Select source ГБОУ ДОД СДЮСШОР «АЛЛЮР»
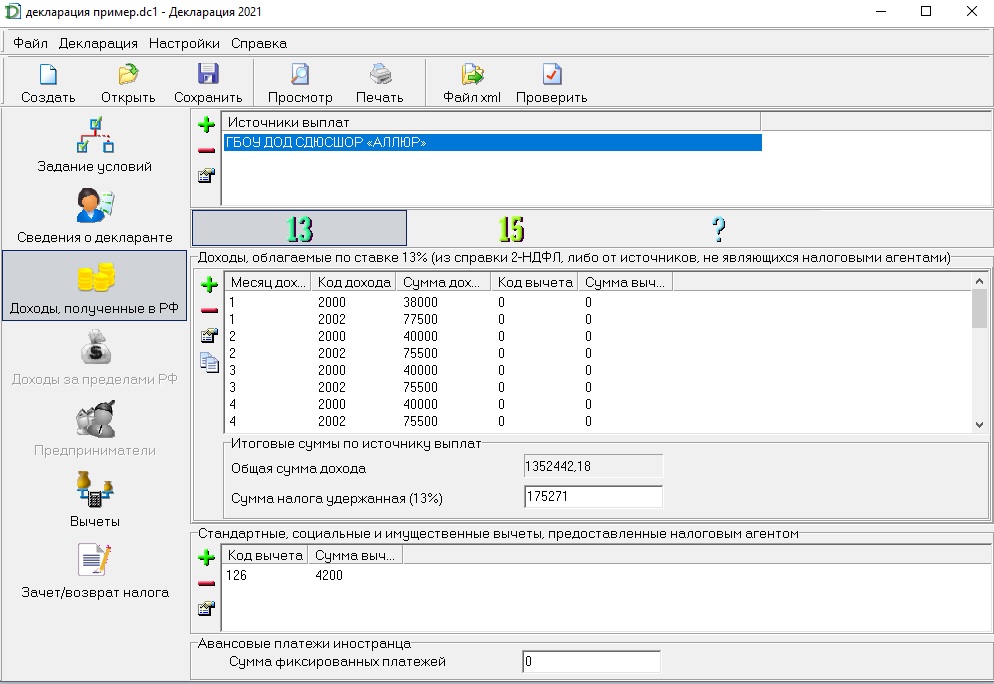This screenshot has width=994, height=684. pos(492,143)
